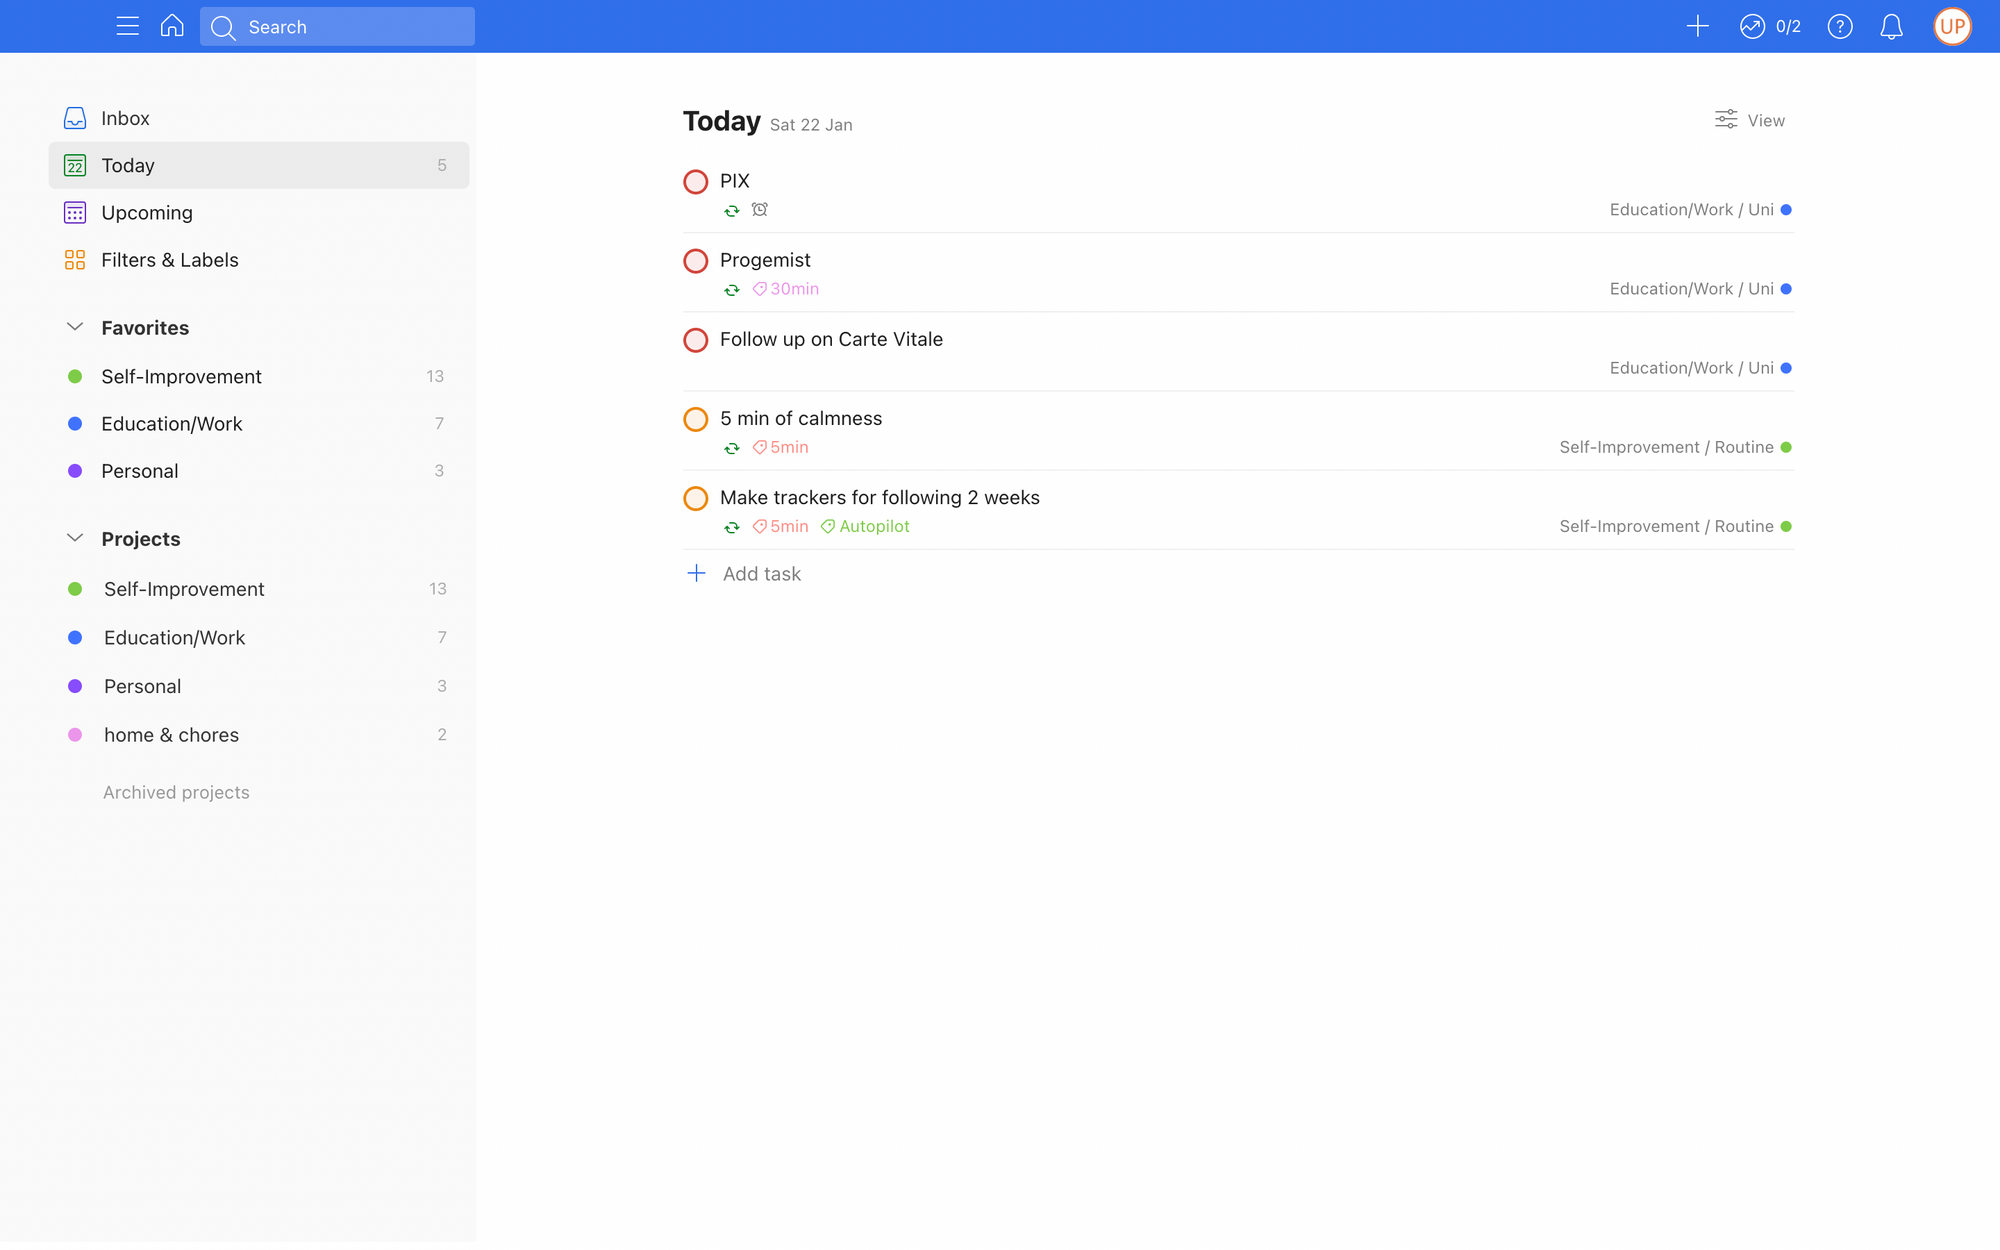Viewport: 2000px width, 1250px height.
Task: Open the Upcoming view
Action: [146, 213]
